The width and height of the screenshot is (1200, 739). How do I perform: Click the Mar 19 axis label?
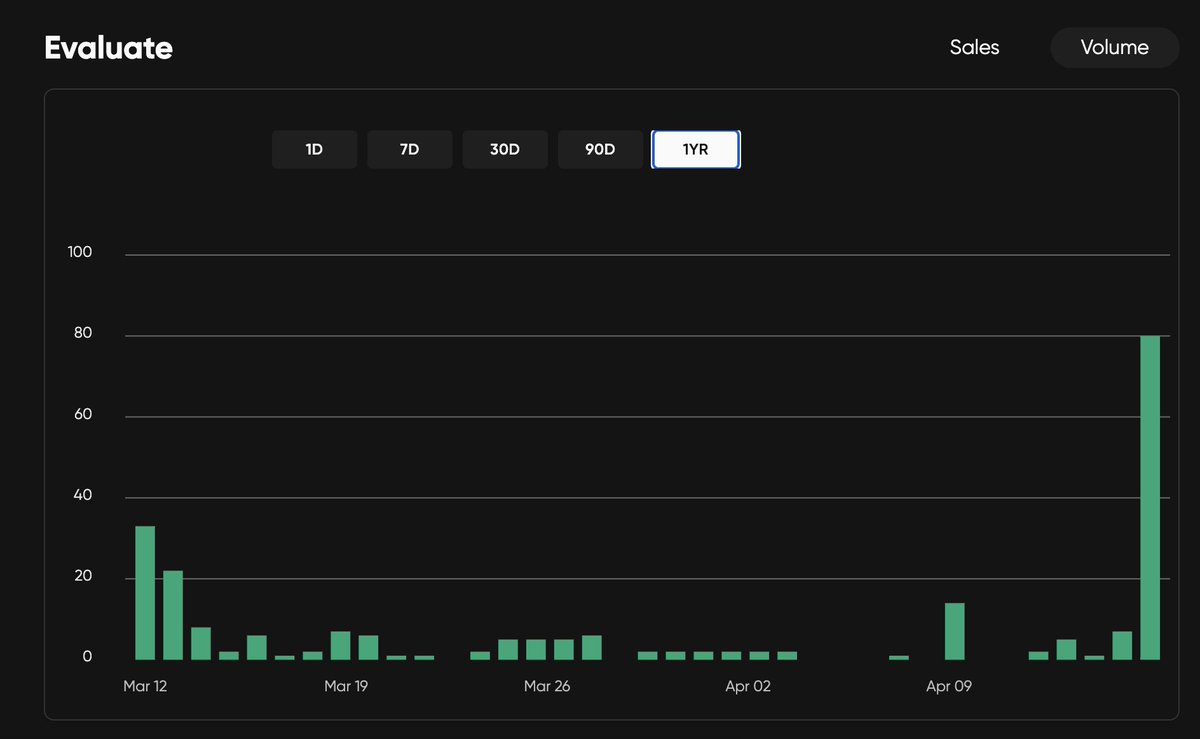point(346,686)
